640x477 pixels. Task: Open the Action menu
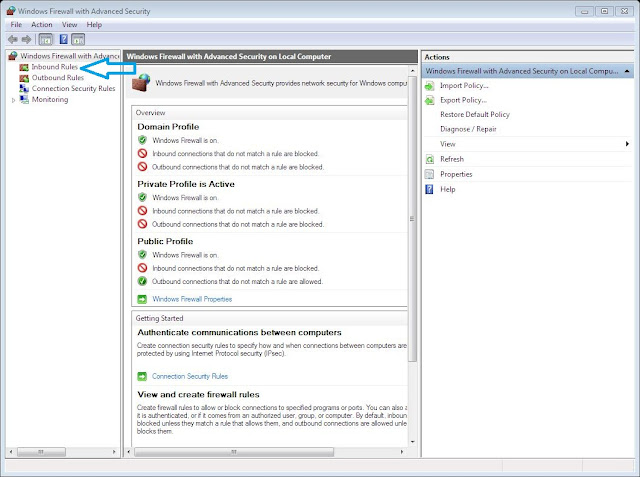(x=42, y=25)
